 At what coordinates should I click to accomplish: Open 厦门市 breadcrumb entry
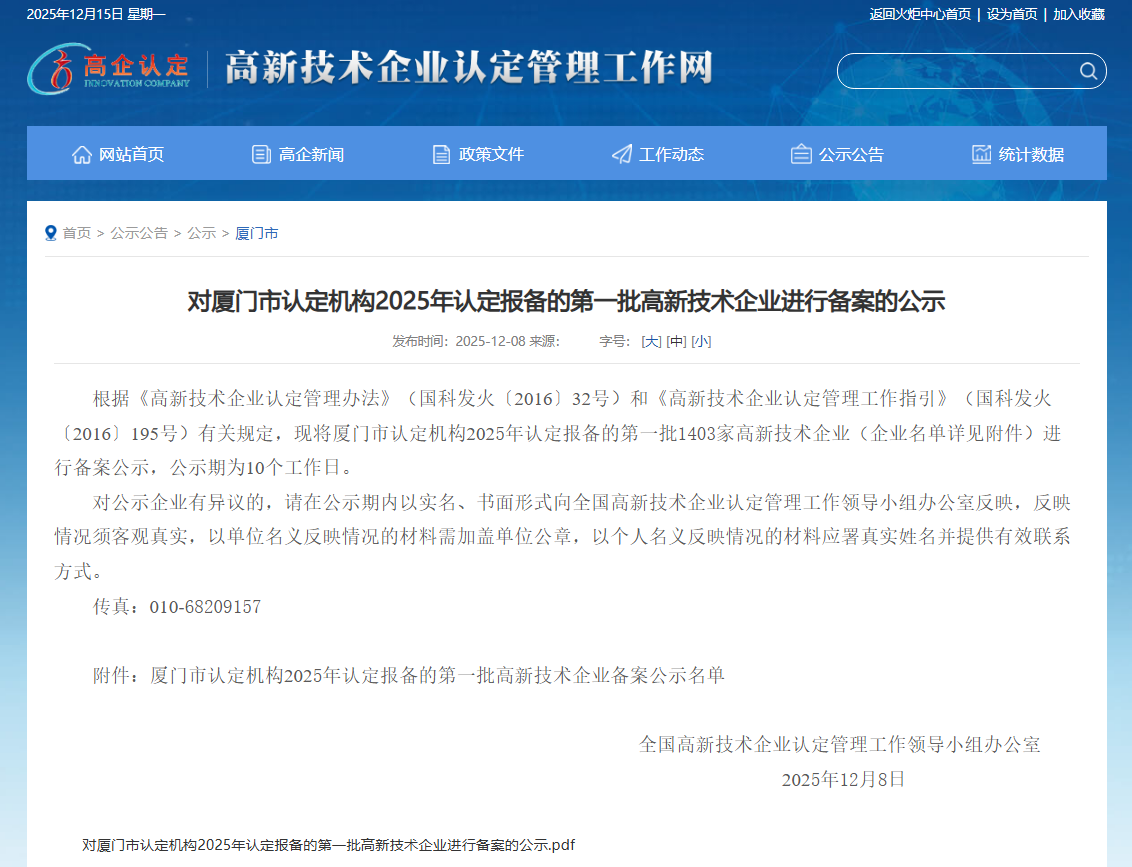258,232
